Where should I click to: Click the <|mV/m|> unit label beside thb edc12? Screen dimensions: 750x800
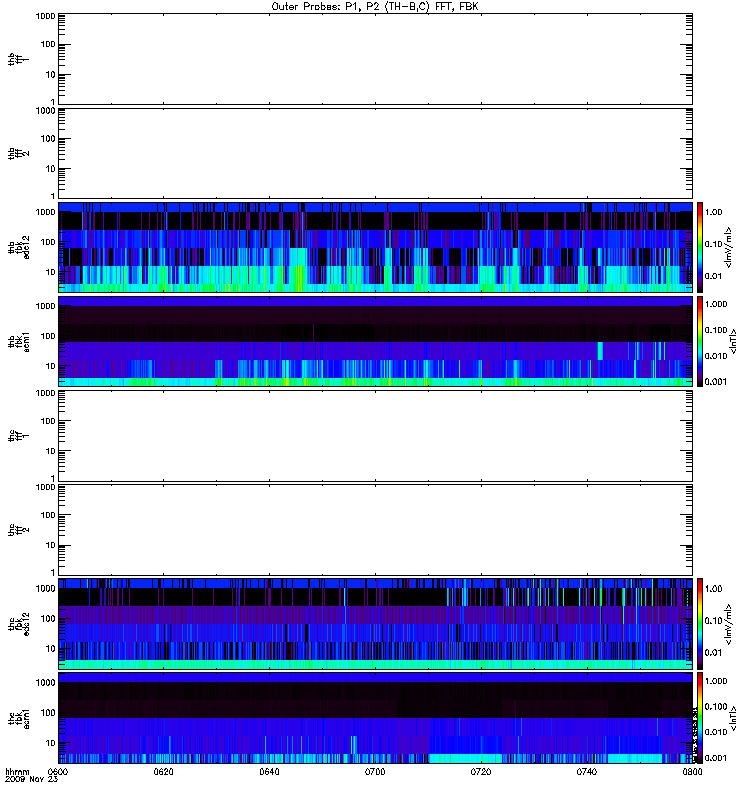pos(729,247)
